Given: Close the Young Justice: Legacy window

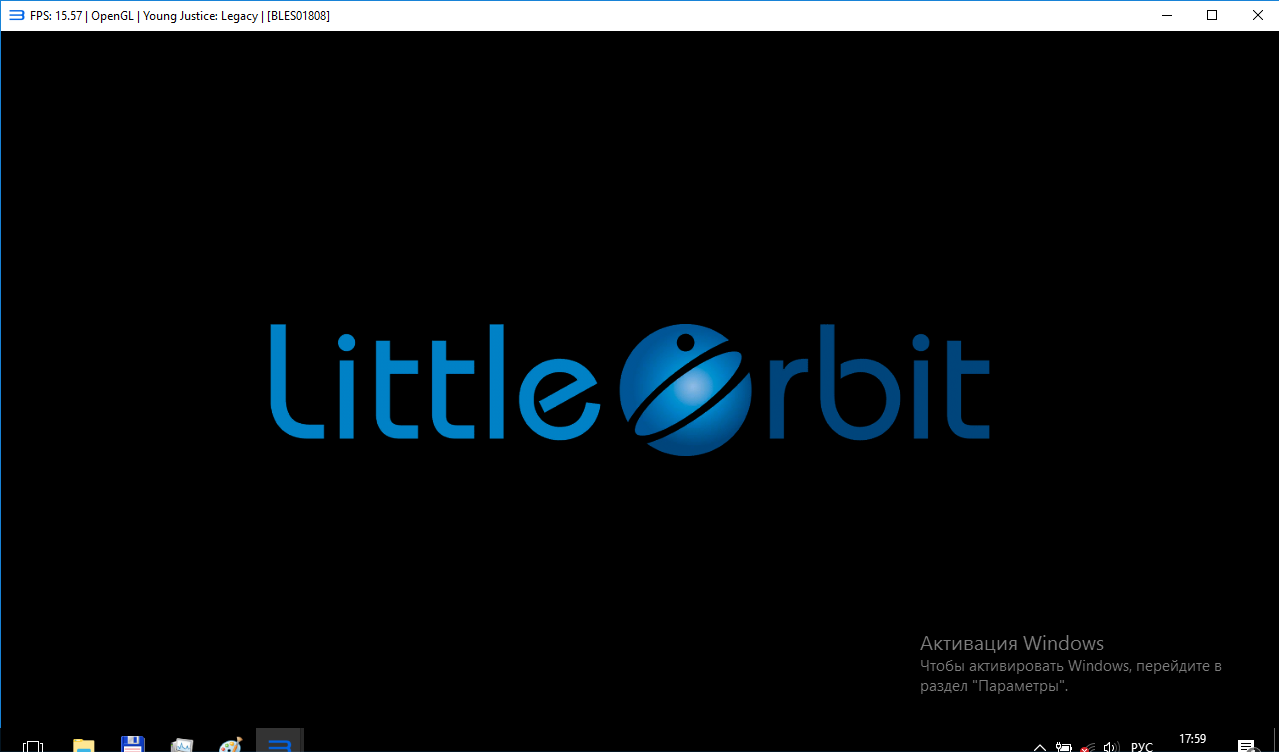Looking at the screenshot, I should (1257, 15).
